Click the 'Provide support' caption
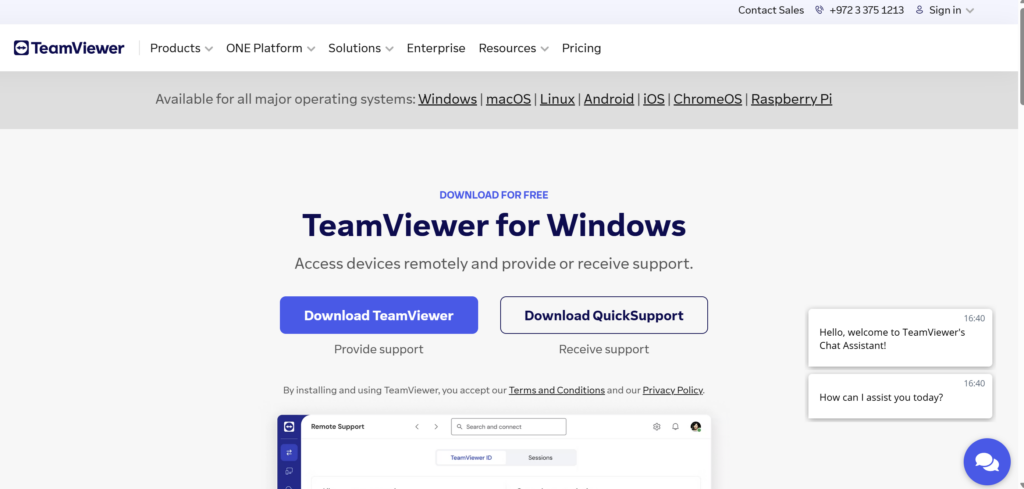This screenshot has width=1024, height=489. pyautogui.click(x=379, y=349)
